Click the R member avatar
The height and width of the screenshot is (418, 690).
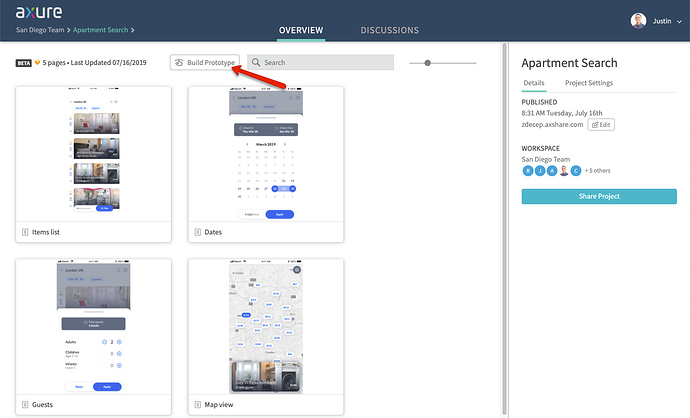tap(528, 171)
